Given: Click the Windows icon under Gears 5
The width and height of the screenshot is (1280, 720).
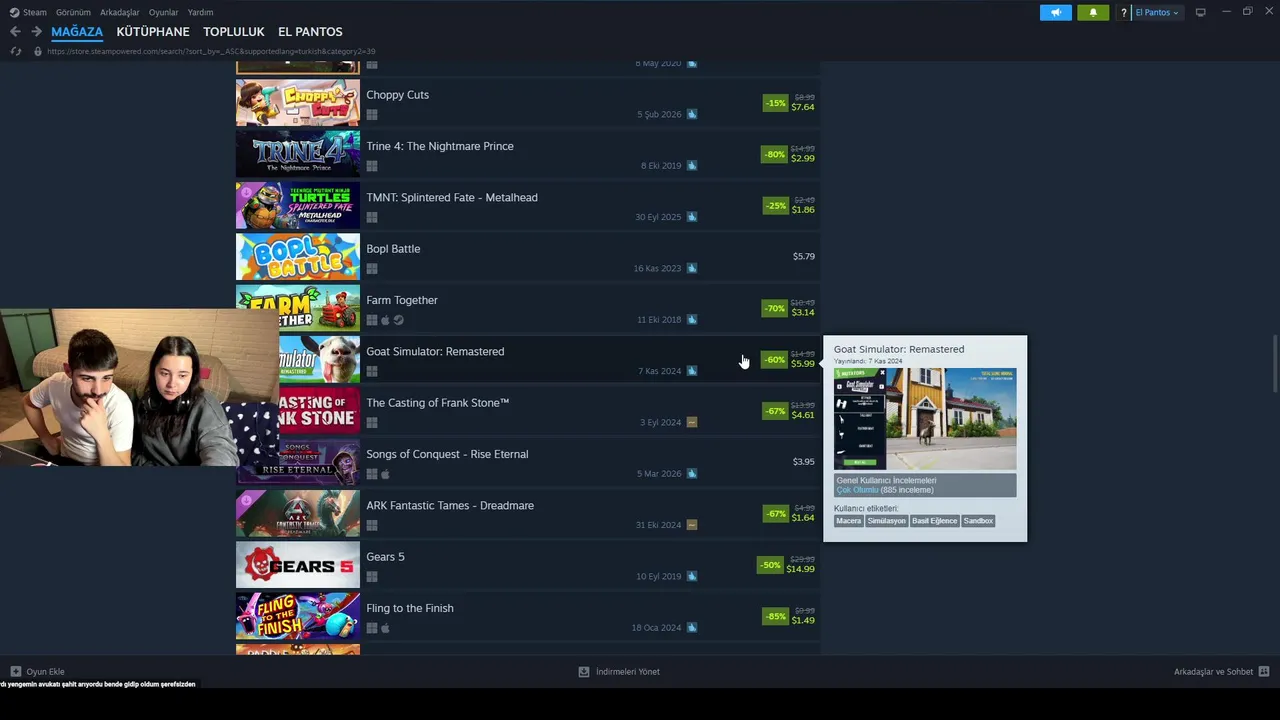Looking at the screenshot, I should (x=372, y=577).
